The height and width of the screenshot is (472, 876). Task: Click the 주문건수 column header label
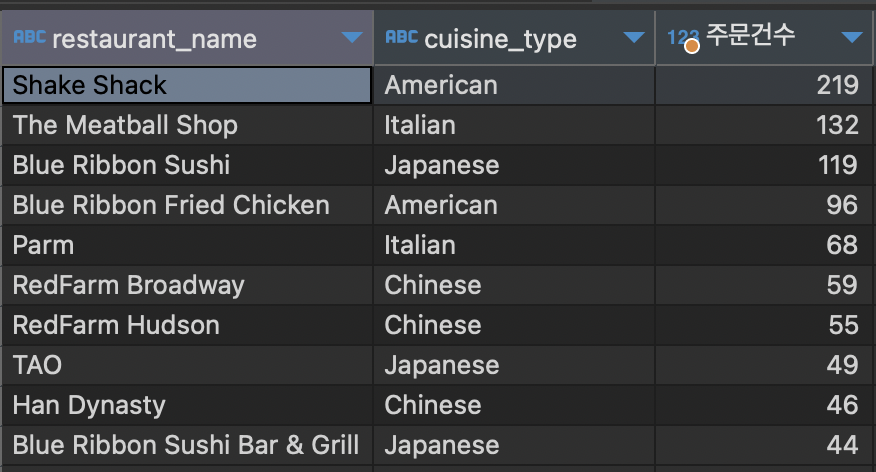[x=750, y=35]
